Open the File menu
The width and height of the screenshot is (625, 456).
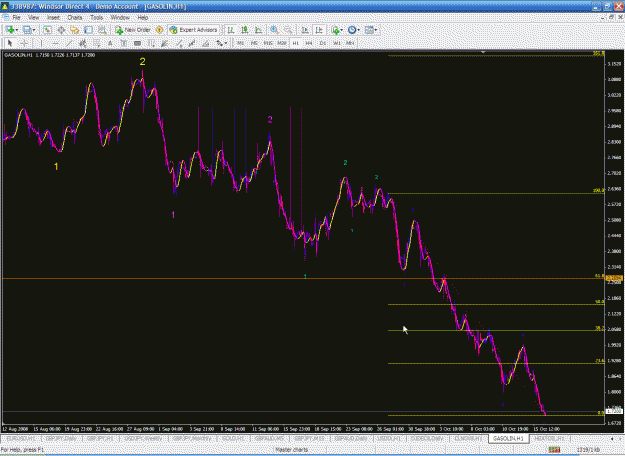click(x=16, y=18)
